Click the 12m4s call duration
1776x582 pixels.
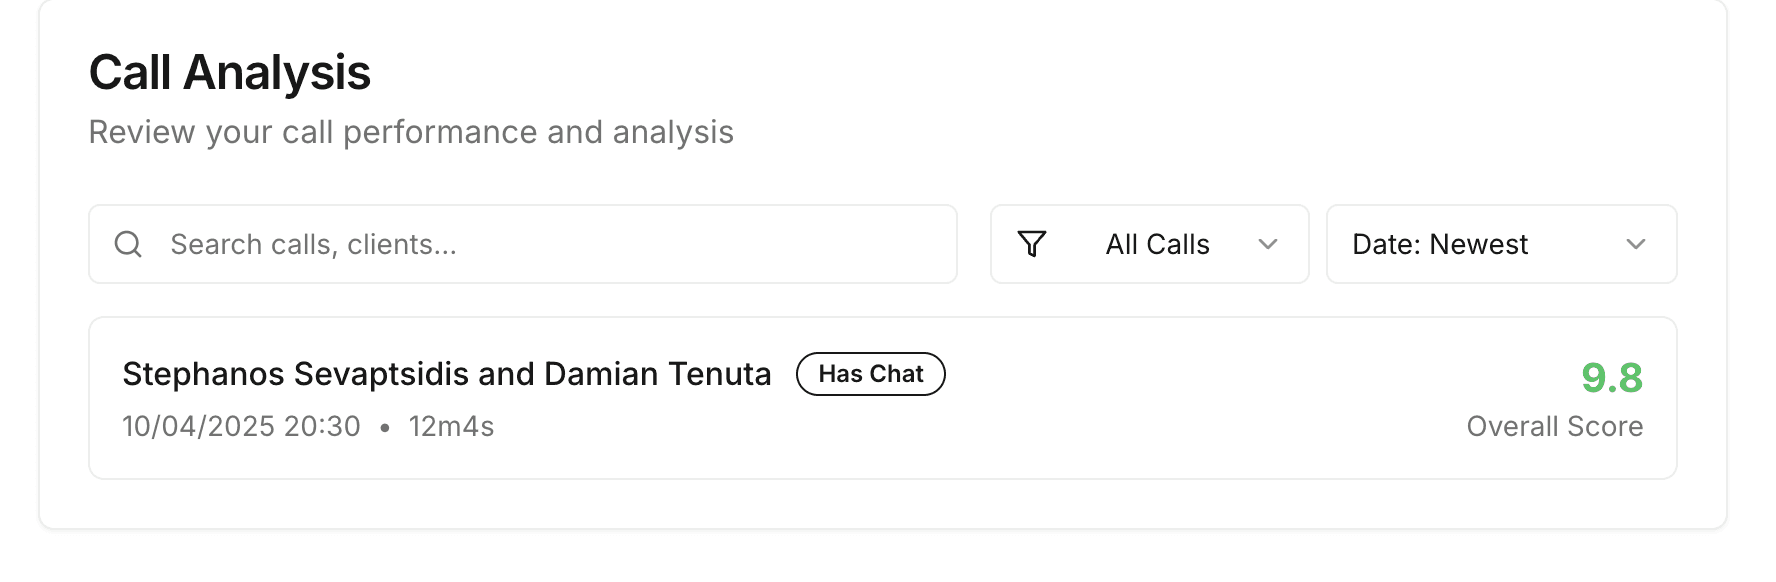coord(451,426)
